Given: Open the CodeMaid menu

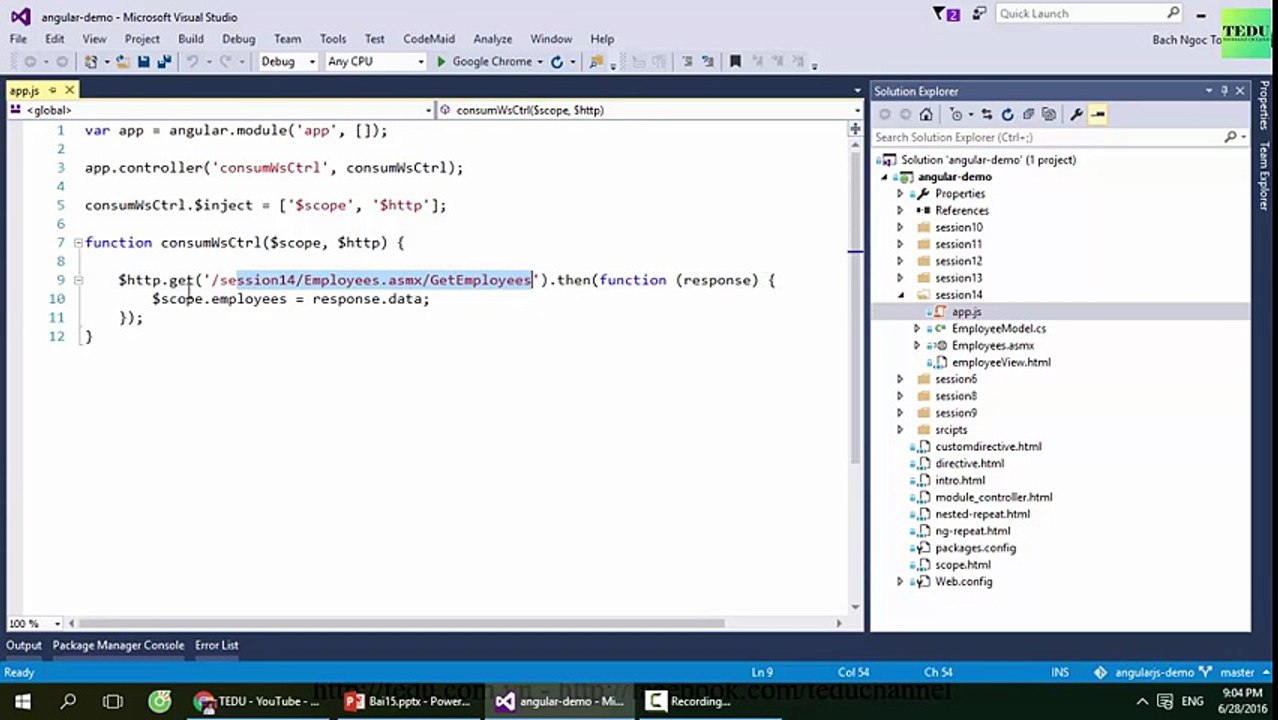Looking at the screenshot, I should pyautogui.click(x=429, y=39).
